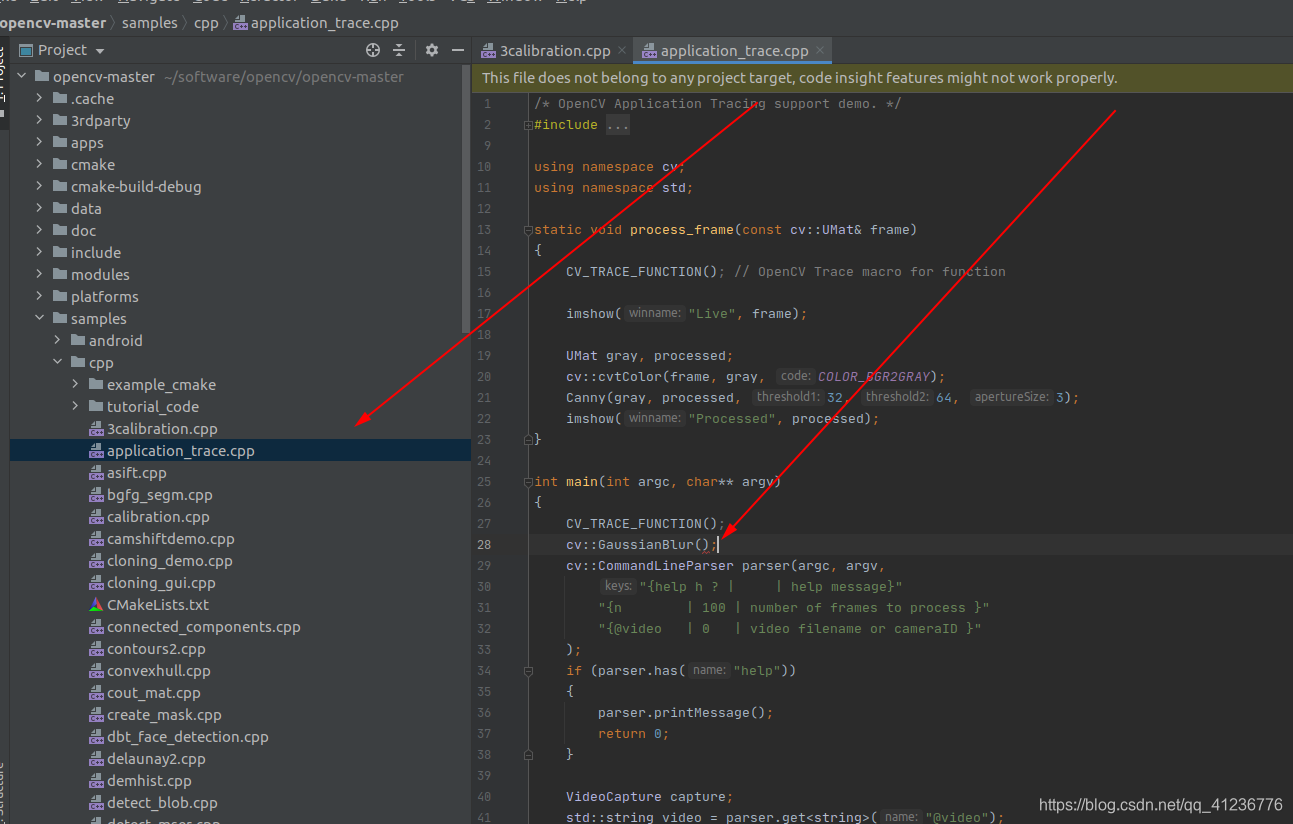Screen dimensions: 1293x824
Task: Switch to the 3calibration.cpp tab
Action: click(554, 51)
